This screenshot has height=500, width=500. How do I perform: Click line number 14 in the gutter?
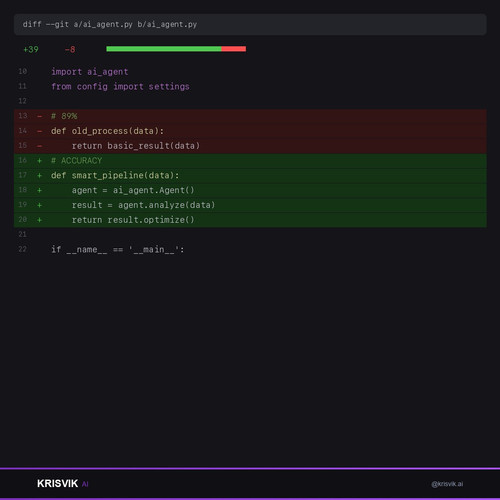[23, 131]
